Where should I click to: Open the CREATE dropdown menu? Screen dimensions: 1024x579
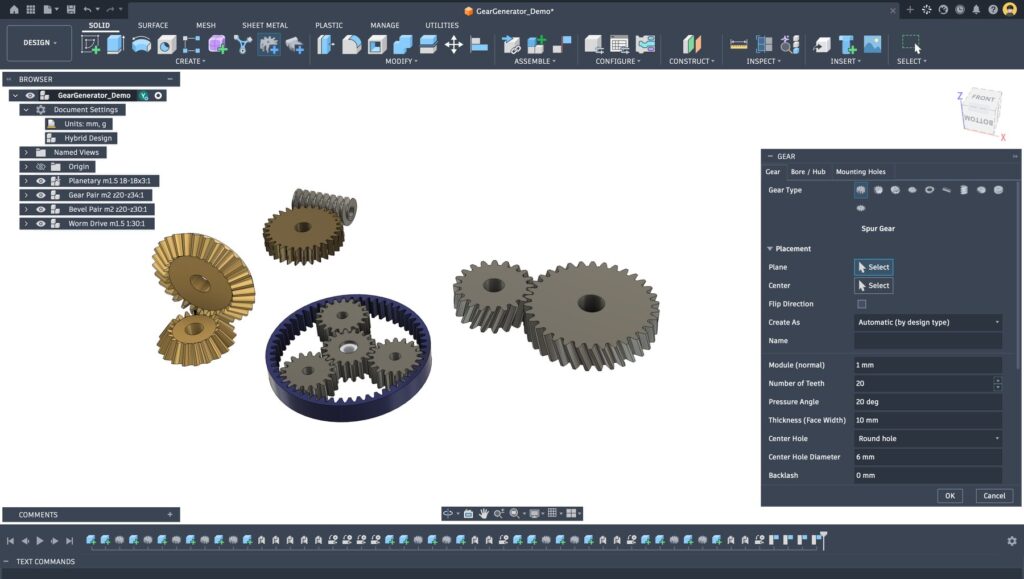(190, 61)
